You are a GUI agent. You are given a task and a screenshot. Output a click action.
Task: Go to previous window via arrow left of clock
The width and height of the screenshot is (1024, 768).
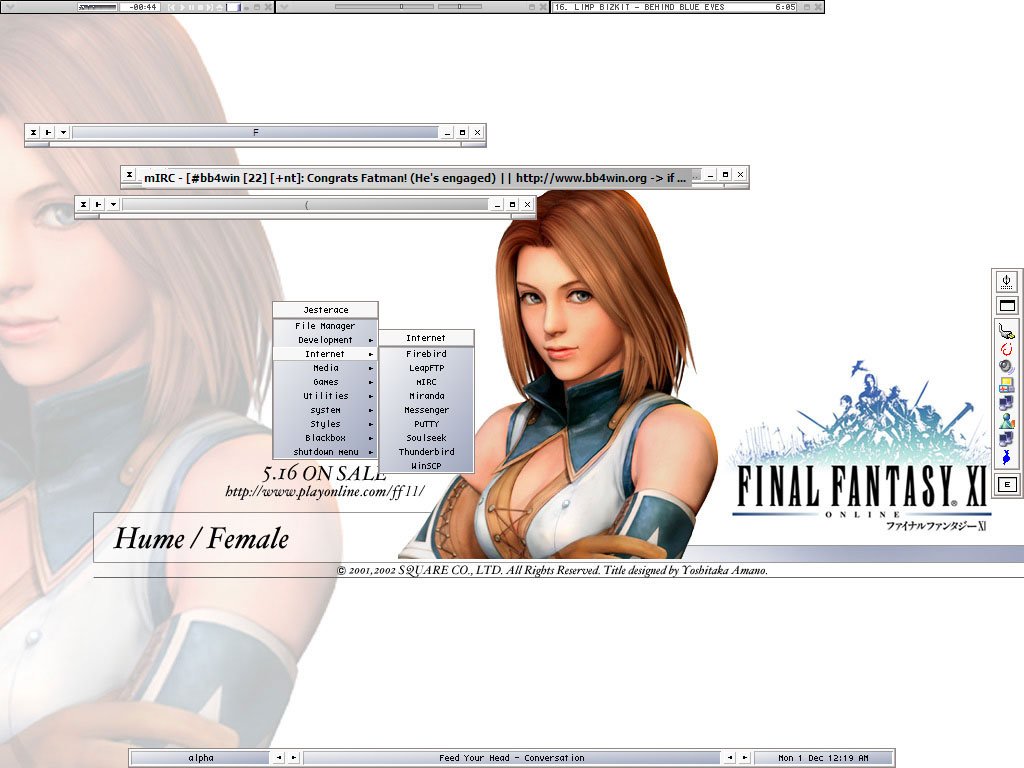pos(729,758)
